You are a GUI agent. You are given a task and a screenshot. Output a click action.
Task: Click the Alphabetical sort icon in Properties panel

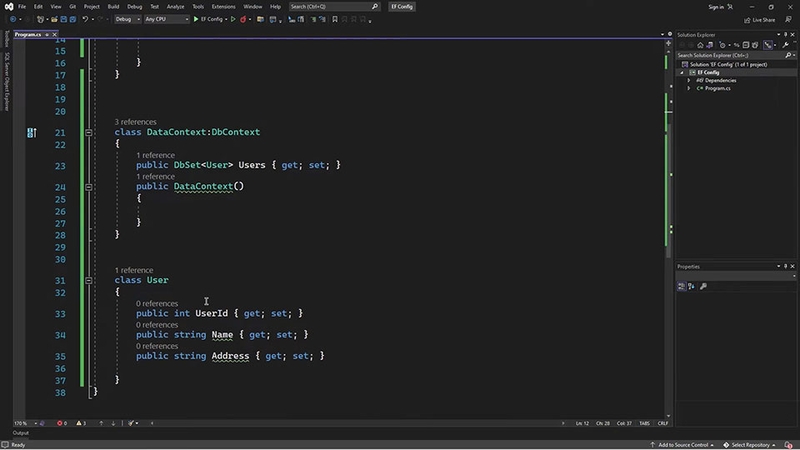(x=691, y=286)
